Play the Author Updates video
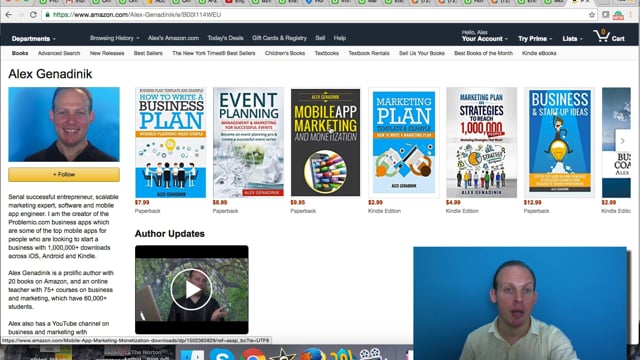The height and width of the screenshot is (360, 640). tap(191, 289)
